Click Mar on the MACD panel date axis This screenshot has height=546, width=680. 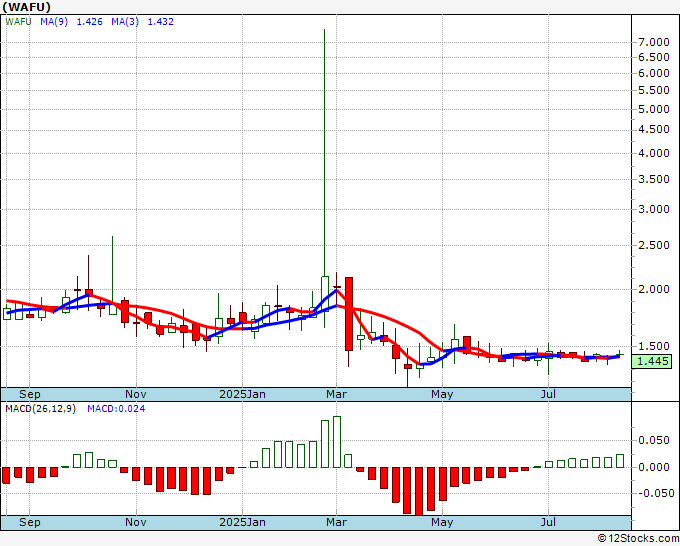tap(337, 522)
